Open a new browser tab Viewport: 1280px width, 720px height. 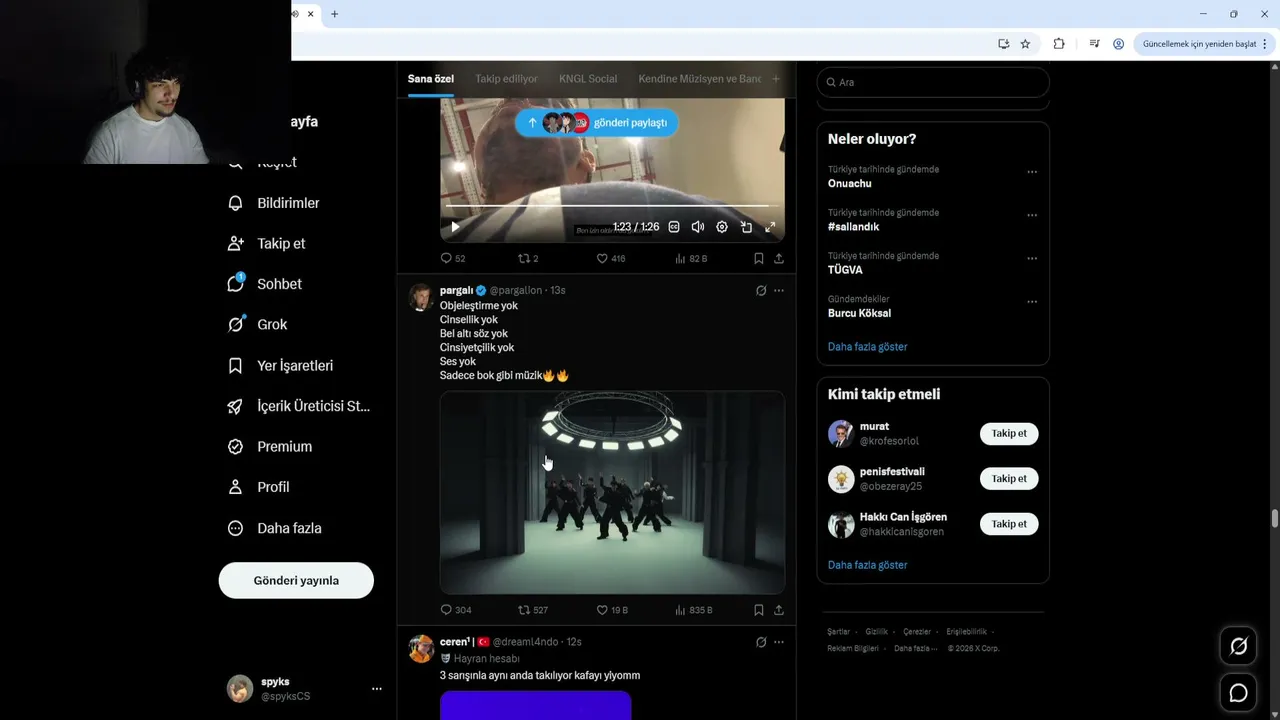(x=334, y=14)
